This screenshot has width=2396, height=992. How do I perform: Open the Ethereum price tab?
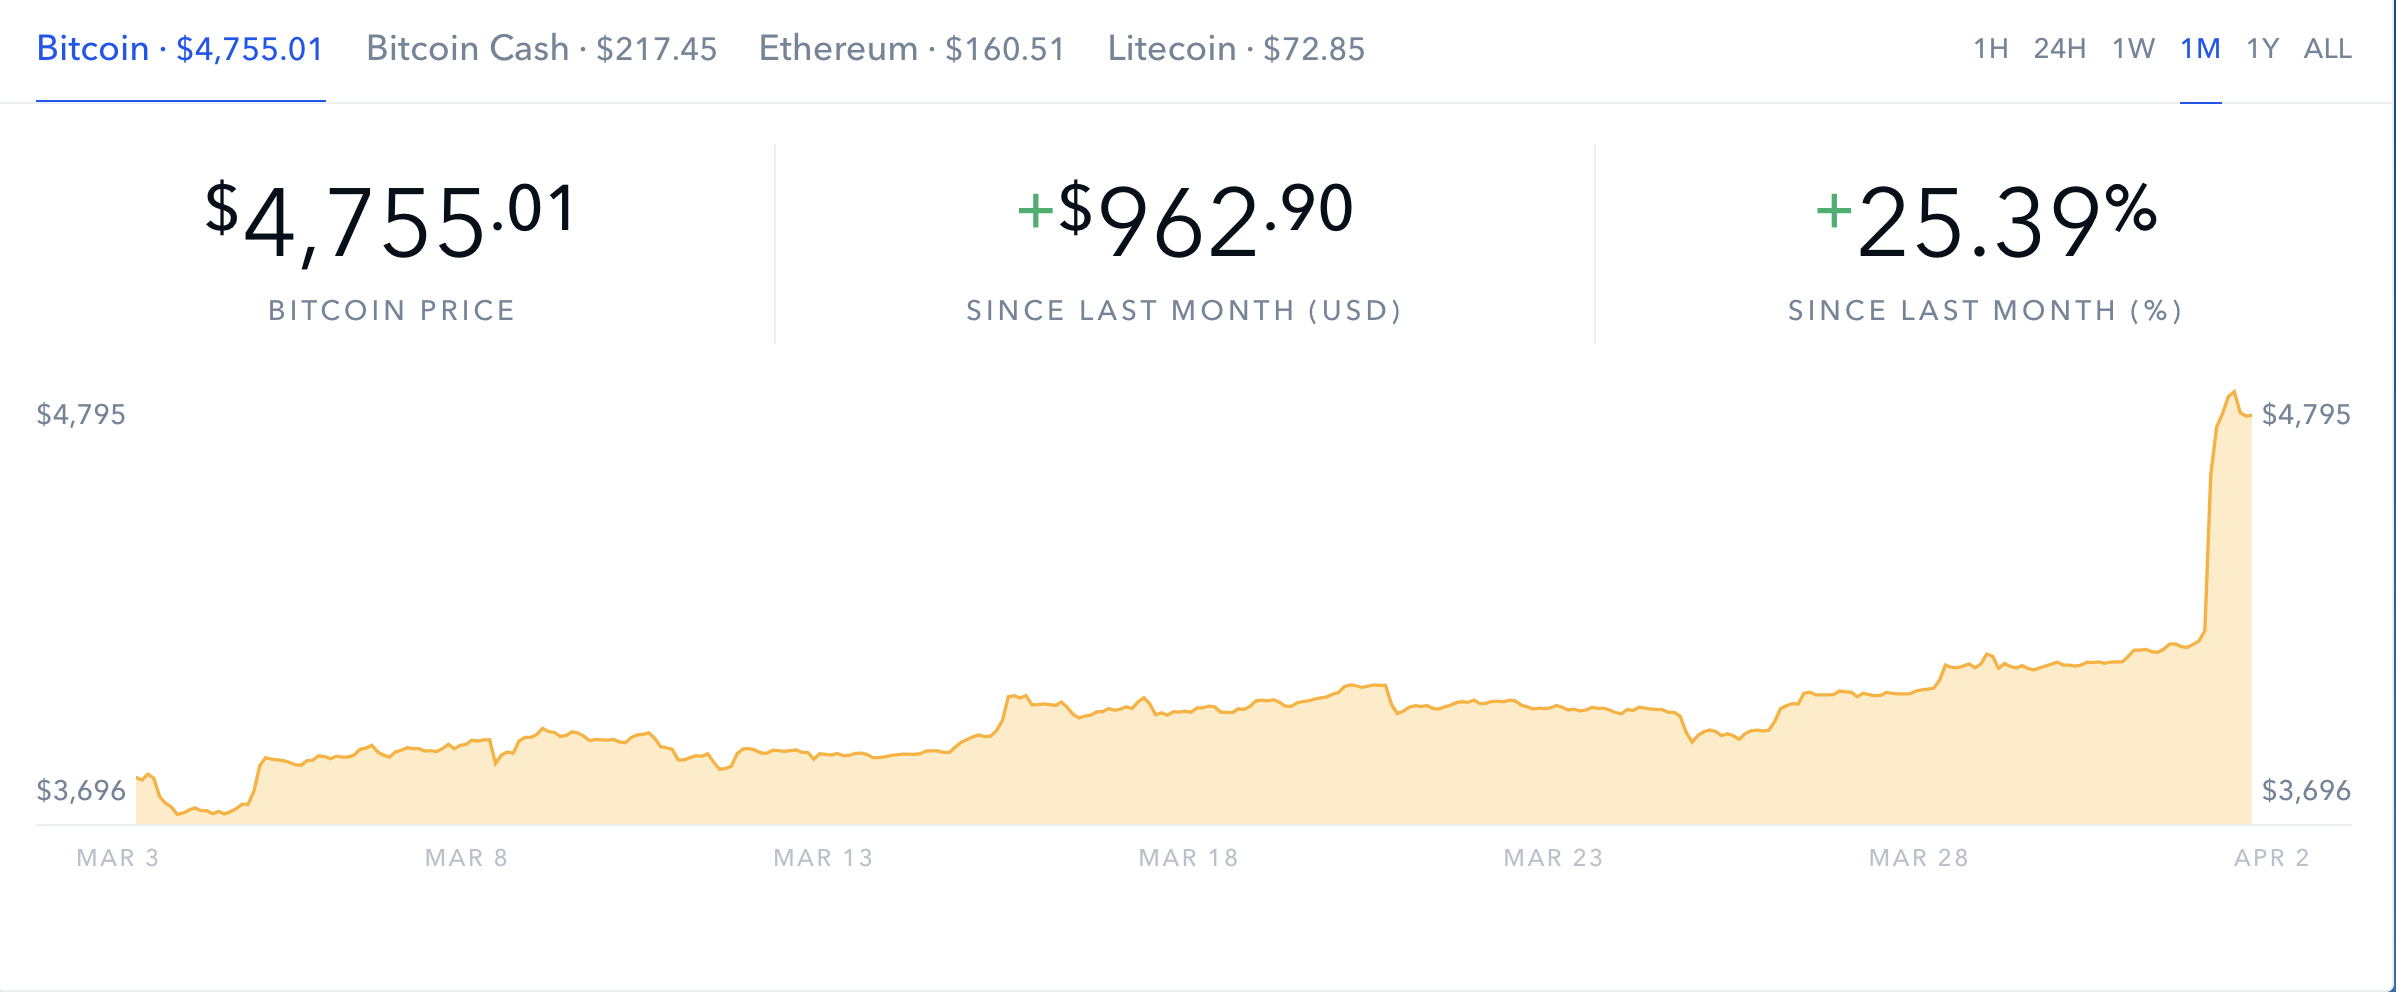pos(912,49)
